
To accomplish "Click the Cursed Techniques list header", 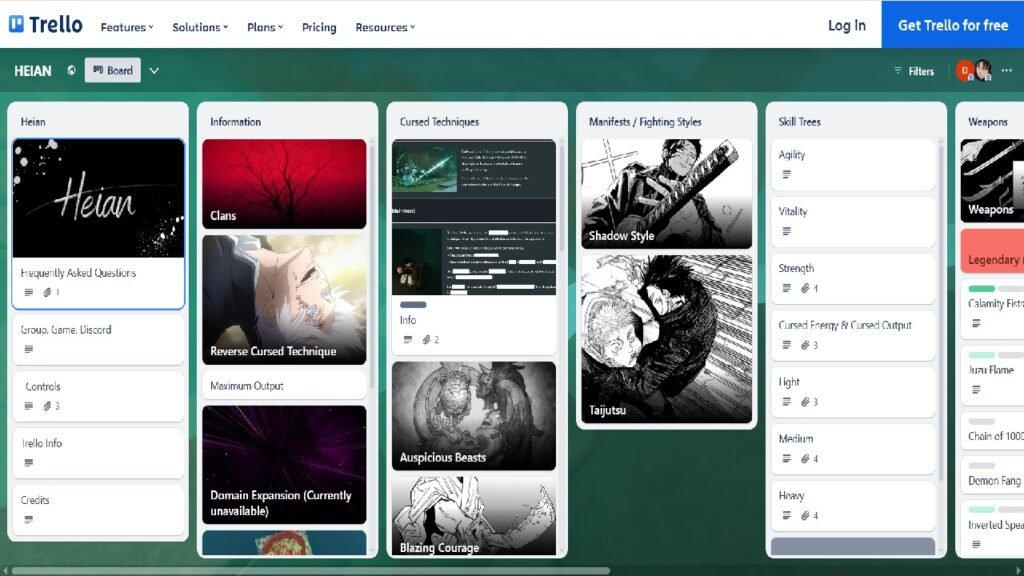I will point(439,121).
